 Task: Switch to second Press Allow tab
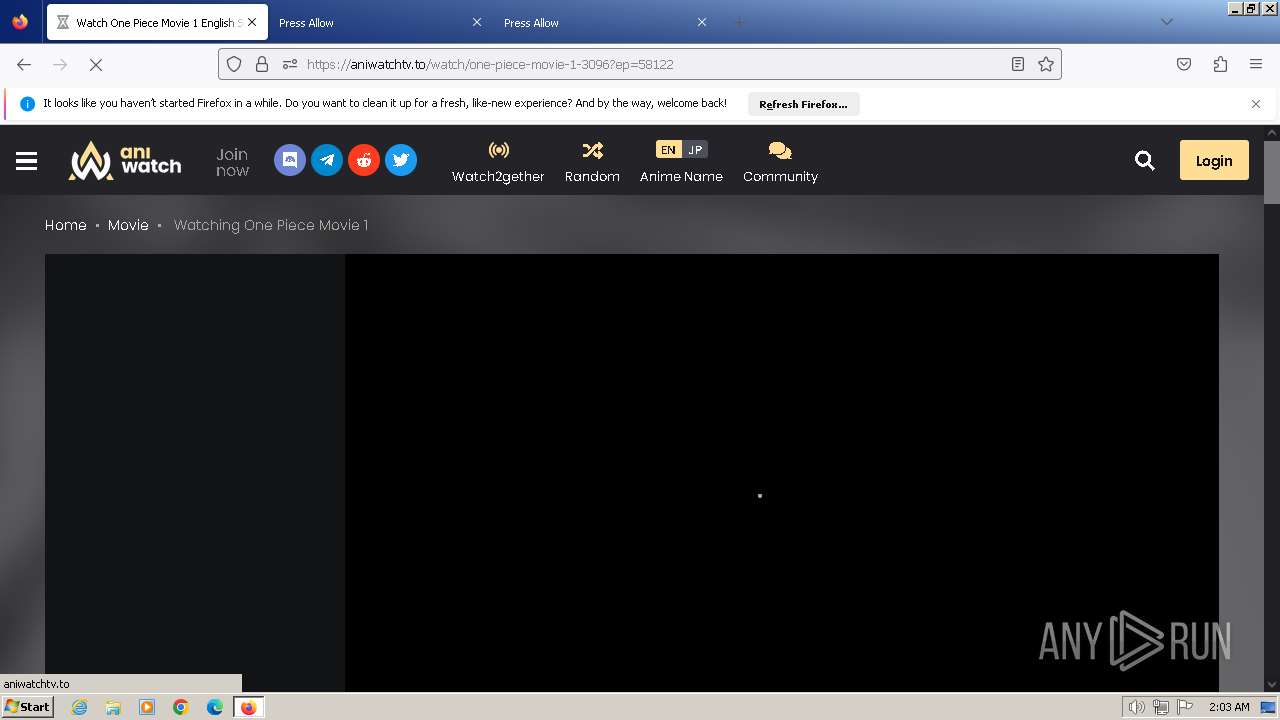(x=606, y=22)
